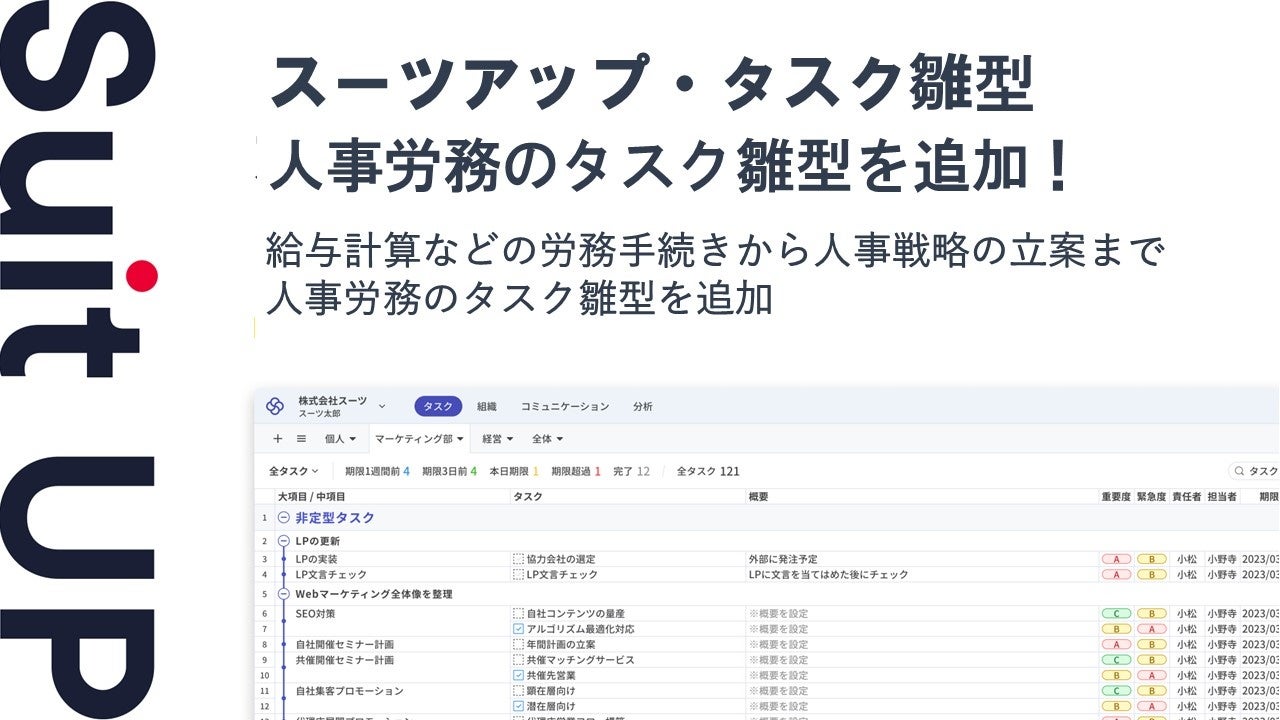Image resolution: width=1280 pixels, height=720 pixels.
Task: Select the タスク navigation tab
Action: click(438, 406)
